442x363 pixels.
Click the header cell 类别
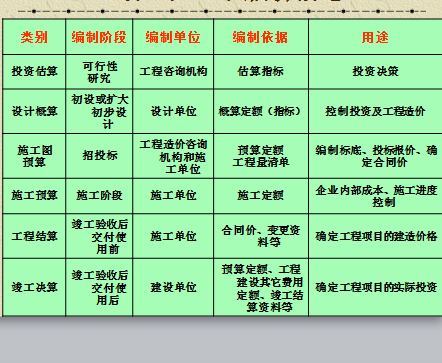[34, 37]
